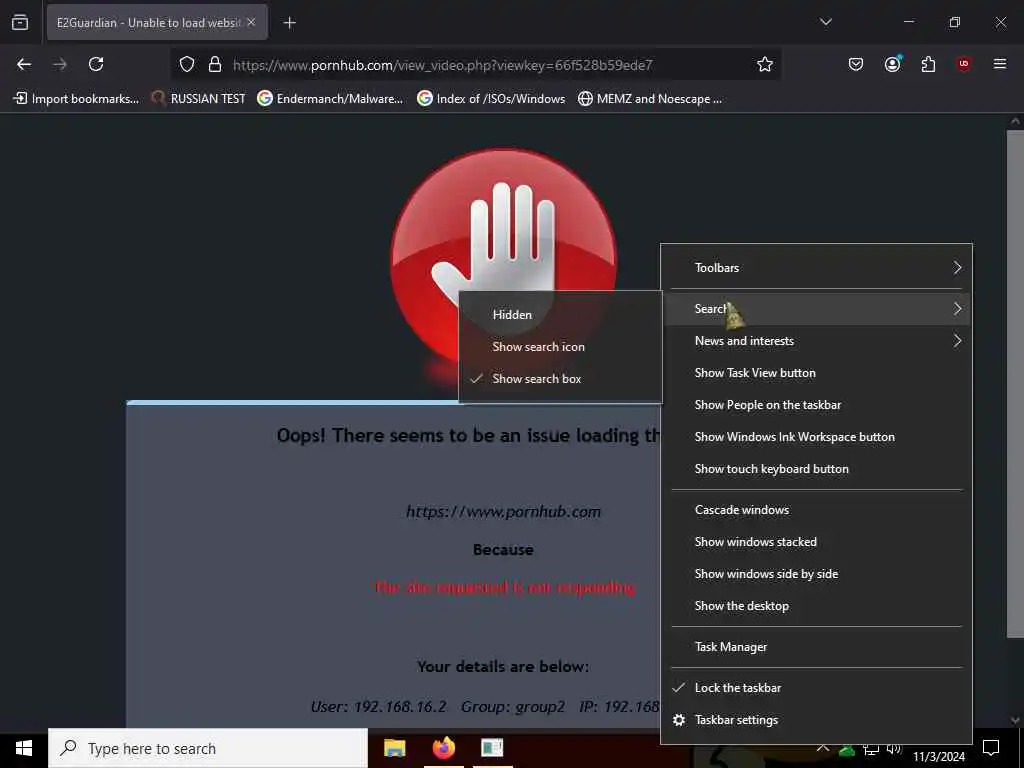Screen dimensions: 1024x768
Task: Open the network tray icon
Action: (x=871, y=750)
